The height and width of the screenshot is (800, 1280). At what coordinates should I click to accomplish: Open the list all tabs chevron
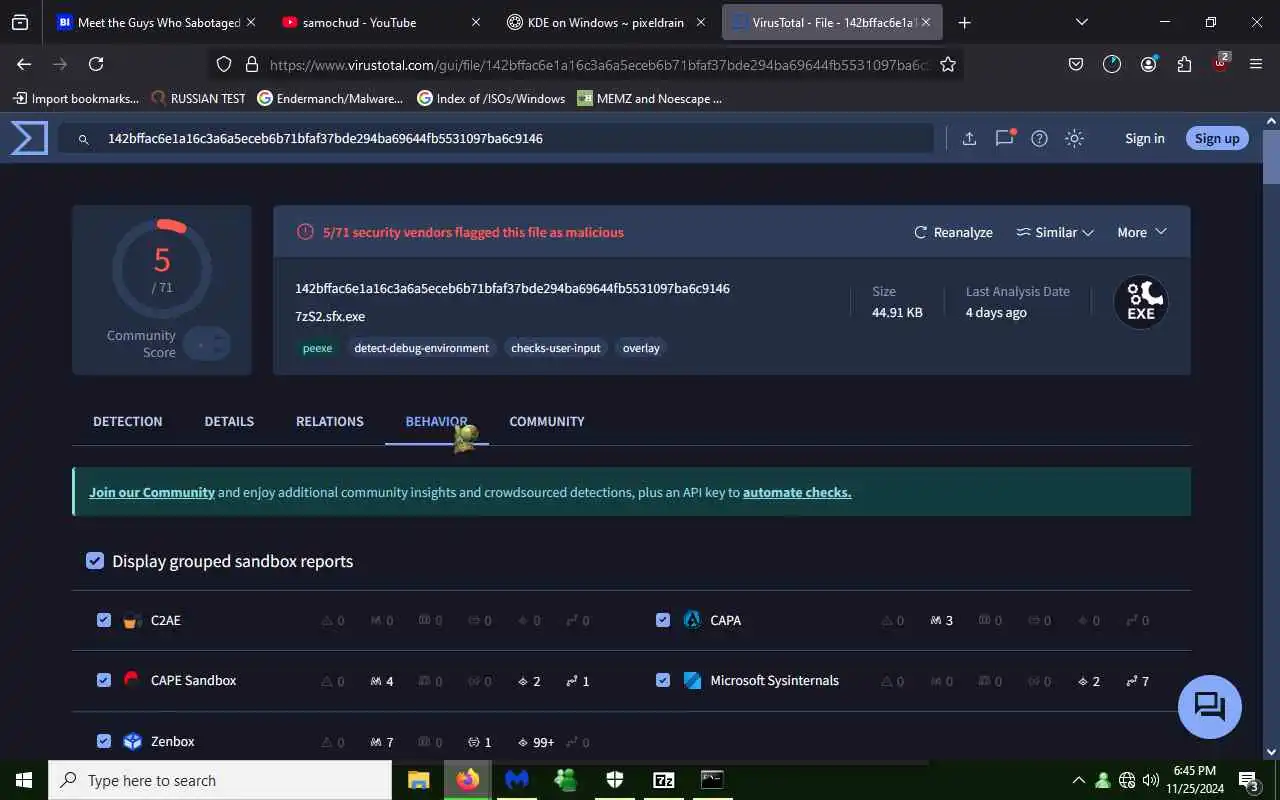point(1082,22)
